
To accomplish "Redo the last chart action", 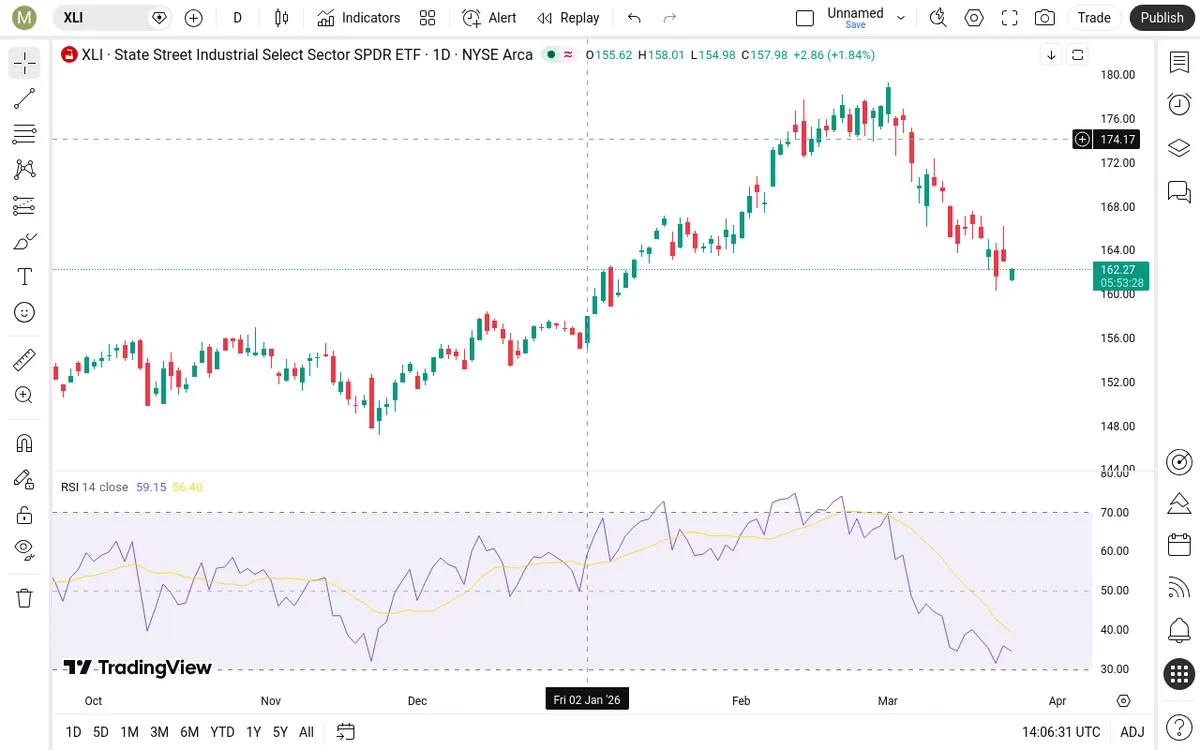I will 670,17.
